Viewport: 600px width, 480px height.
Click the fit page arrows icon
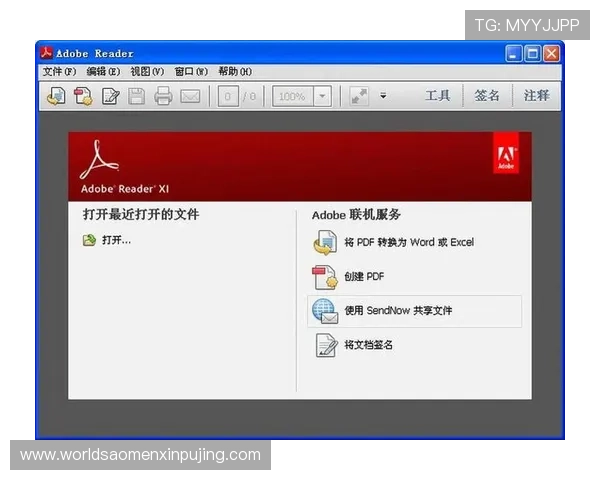click(x=359, y=96)
